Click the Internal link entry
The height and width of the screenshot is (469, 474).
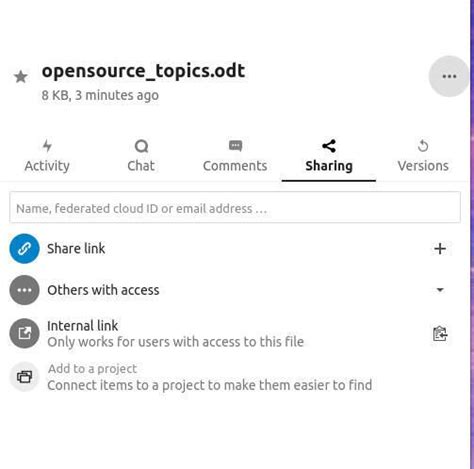click(x=175, y=334)
